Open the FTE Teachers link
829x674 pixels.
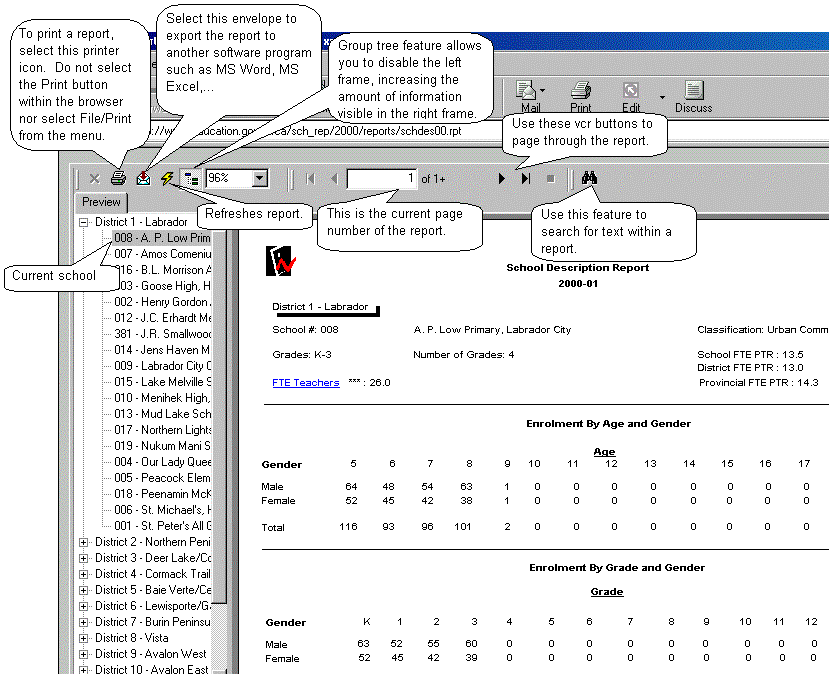(x=305, y=382)
